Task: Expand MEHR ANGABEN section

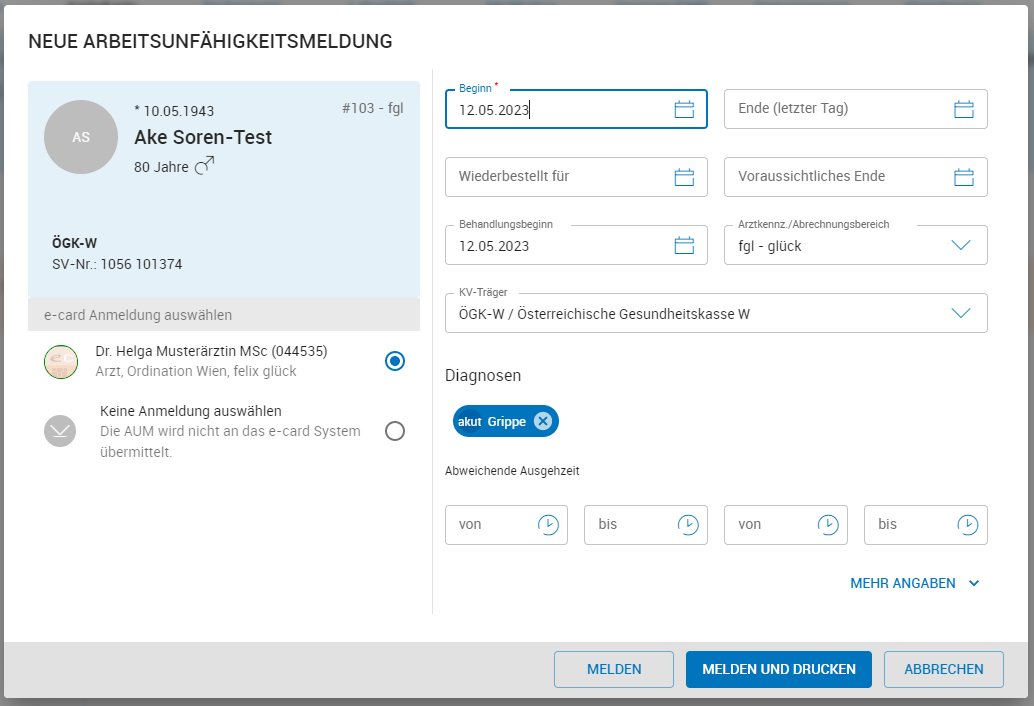Action: click(x=914, y=583)
